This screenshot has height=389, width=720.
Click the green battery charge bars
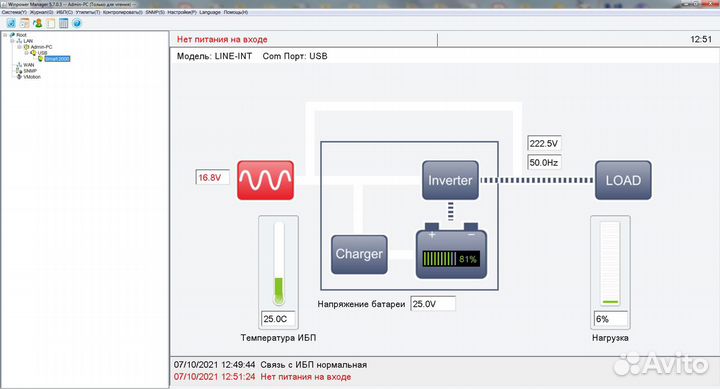(440, 259)
